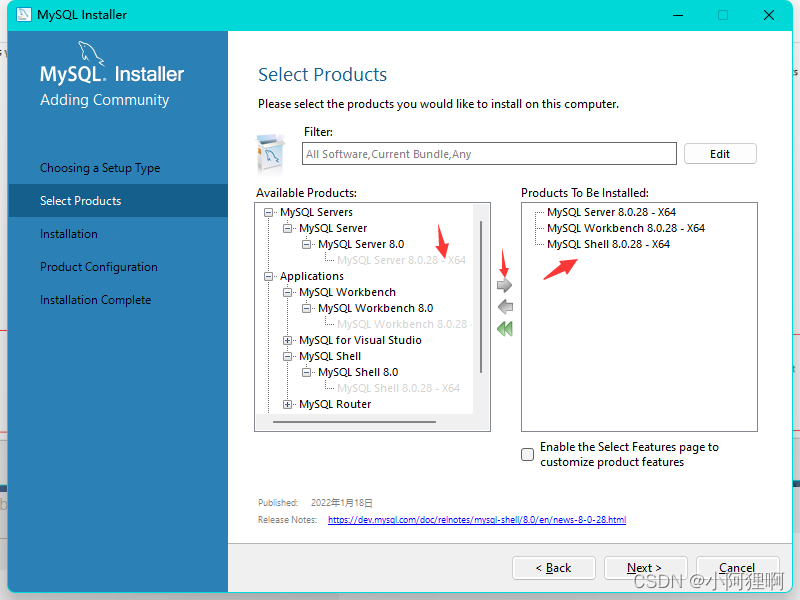Collapse the MySQL Shell 8.0 node
The width and height of the screenshot is (800, 600).
pos(306,372)
